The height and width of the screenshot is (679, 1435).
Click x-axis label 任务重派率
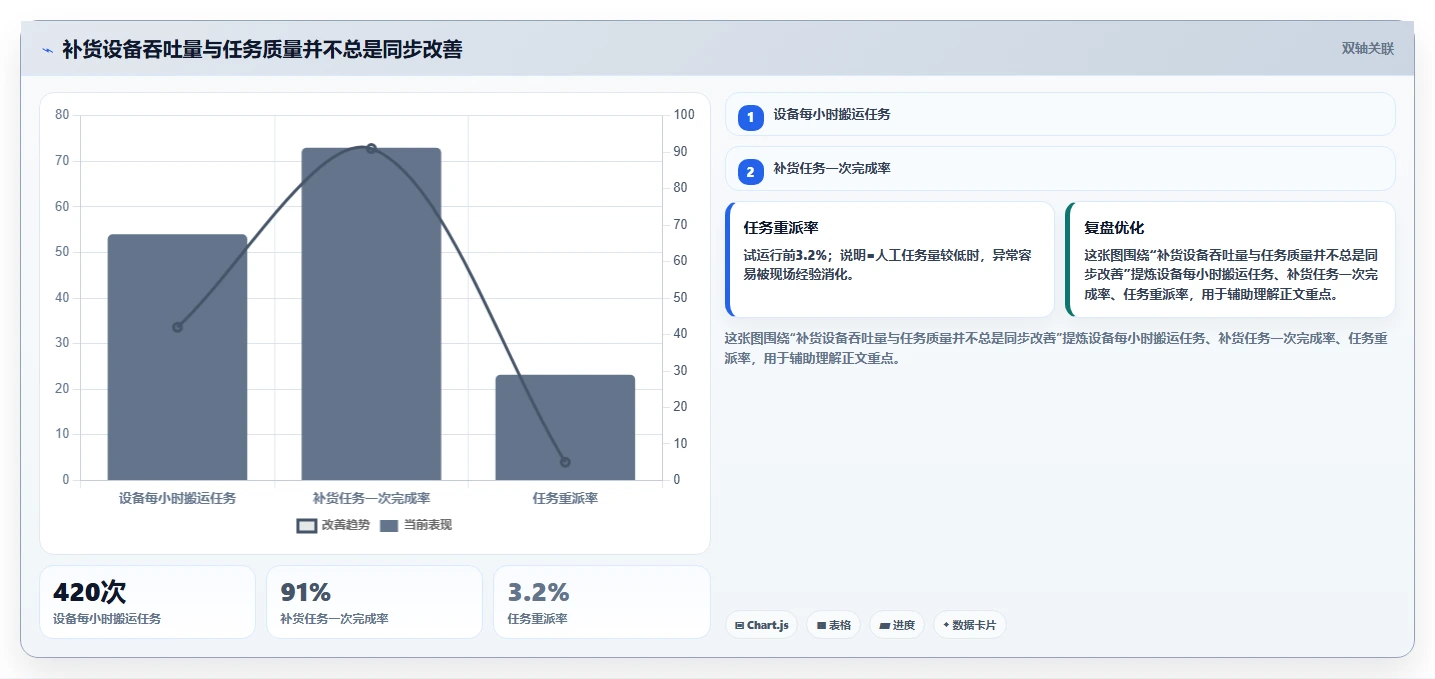(565, 498)
